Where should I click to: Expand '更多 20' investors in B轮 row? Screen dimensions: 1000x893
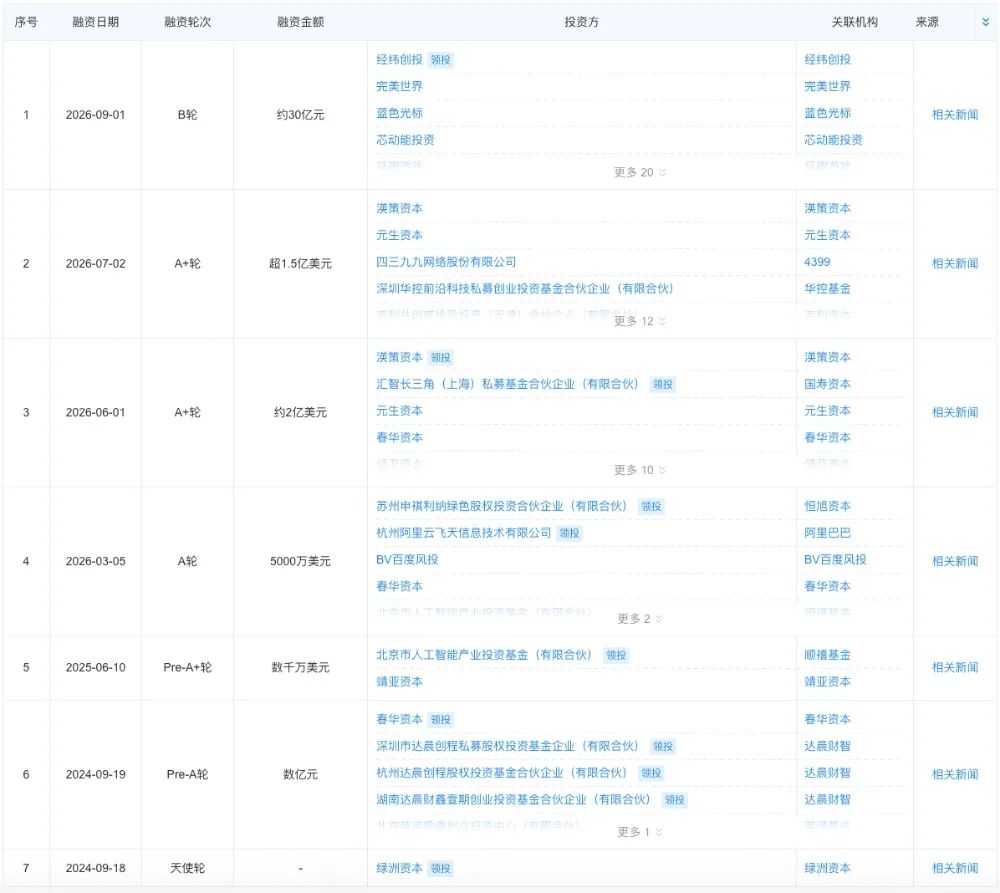640,172
